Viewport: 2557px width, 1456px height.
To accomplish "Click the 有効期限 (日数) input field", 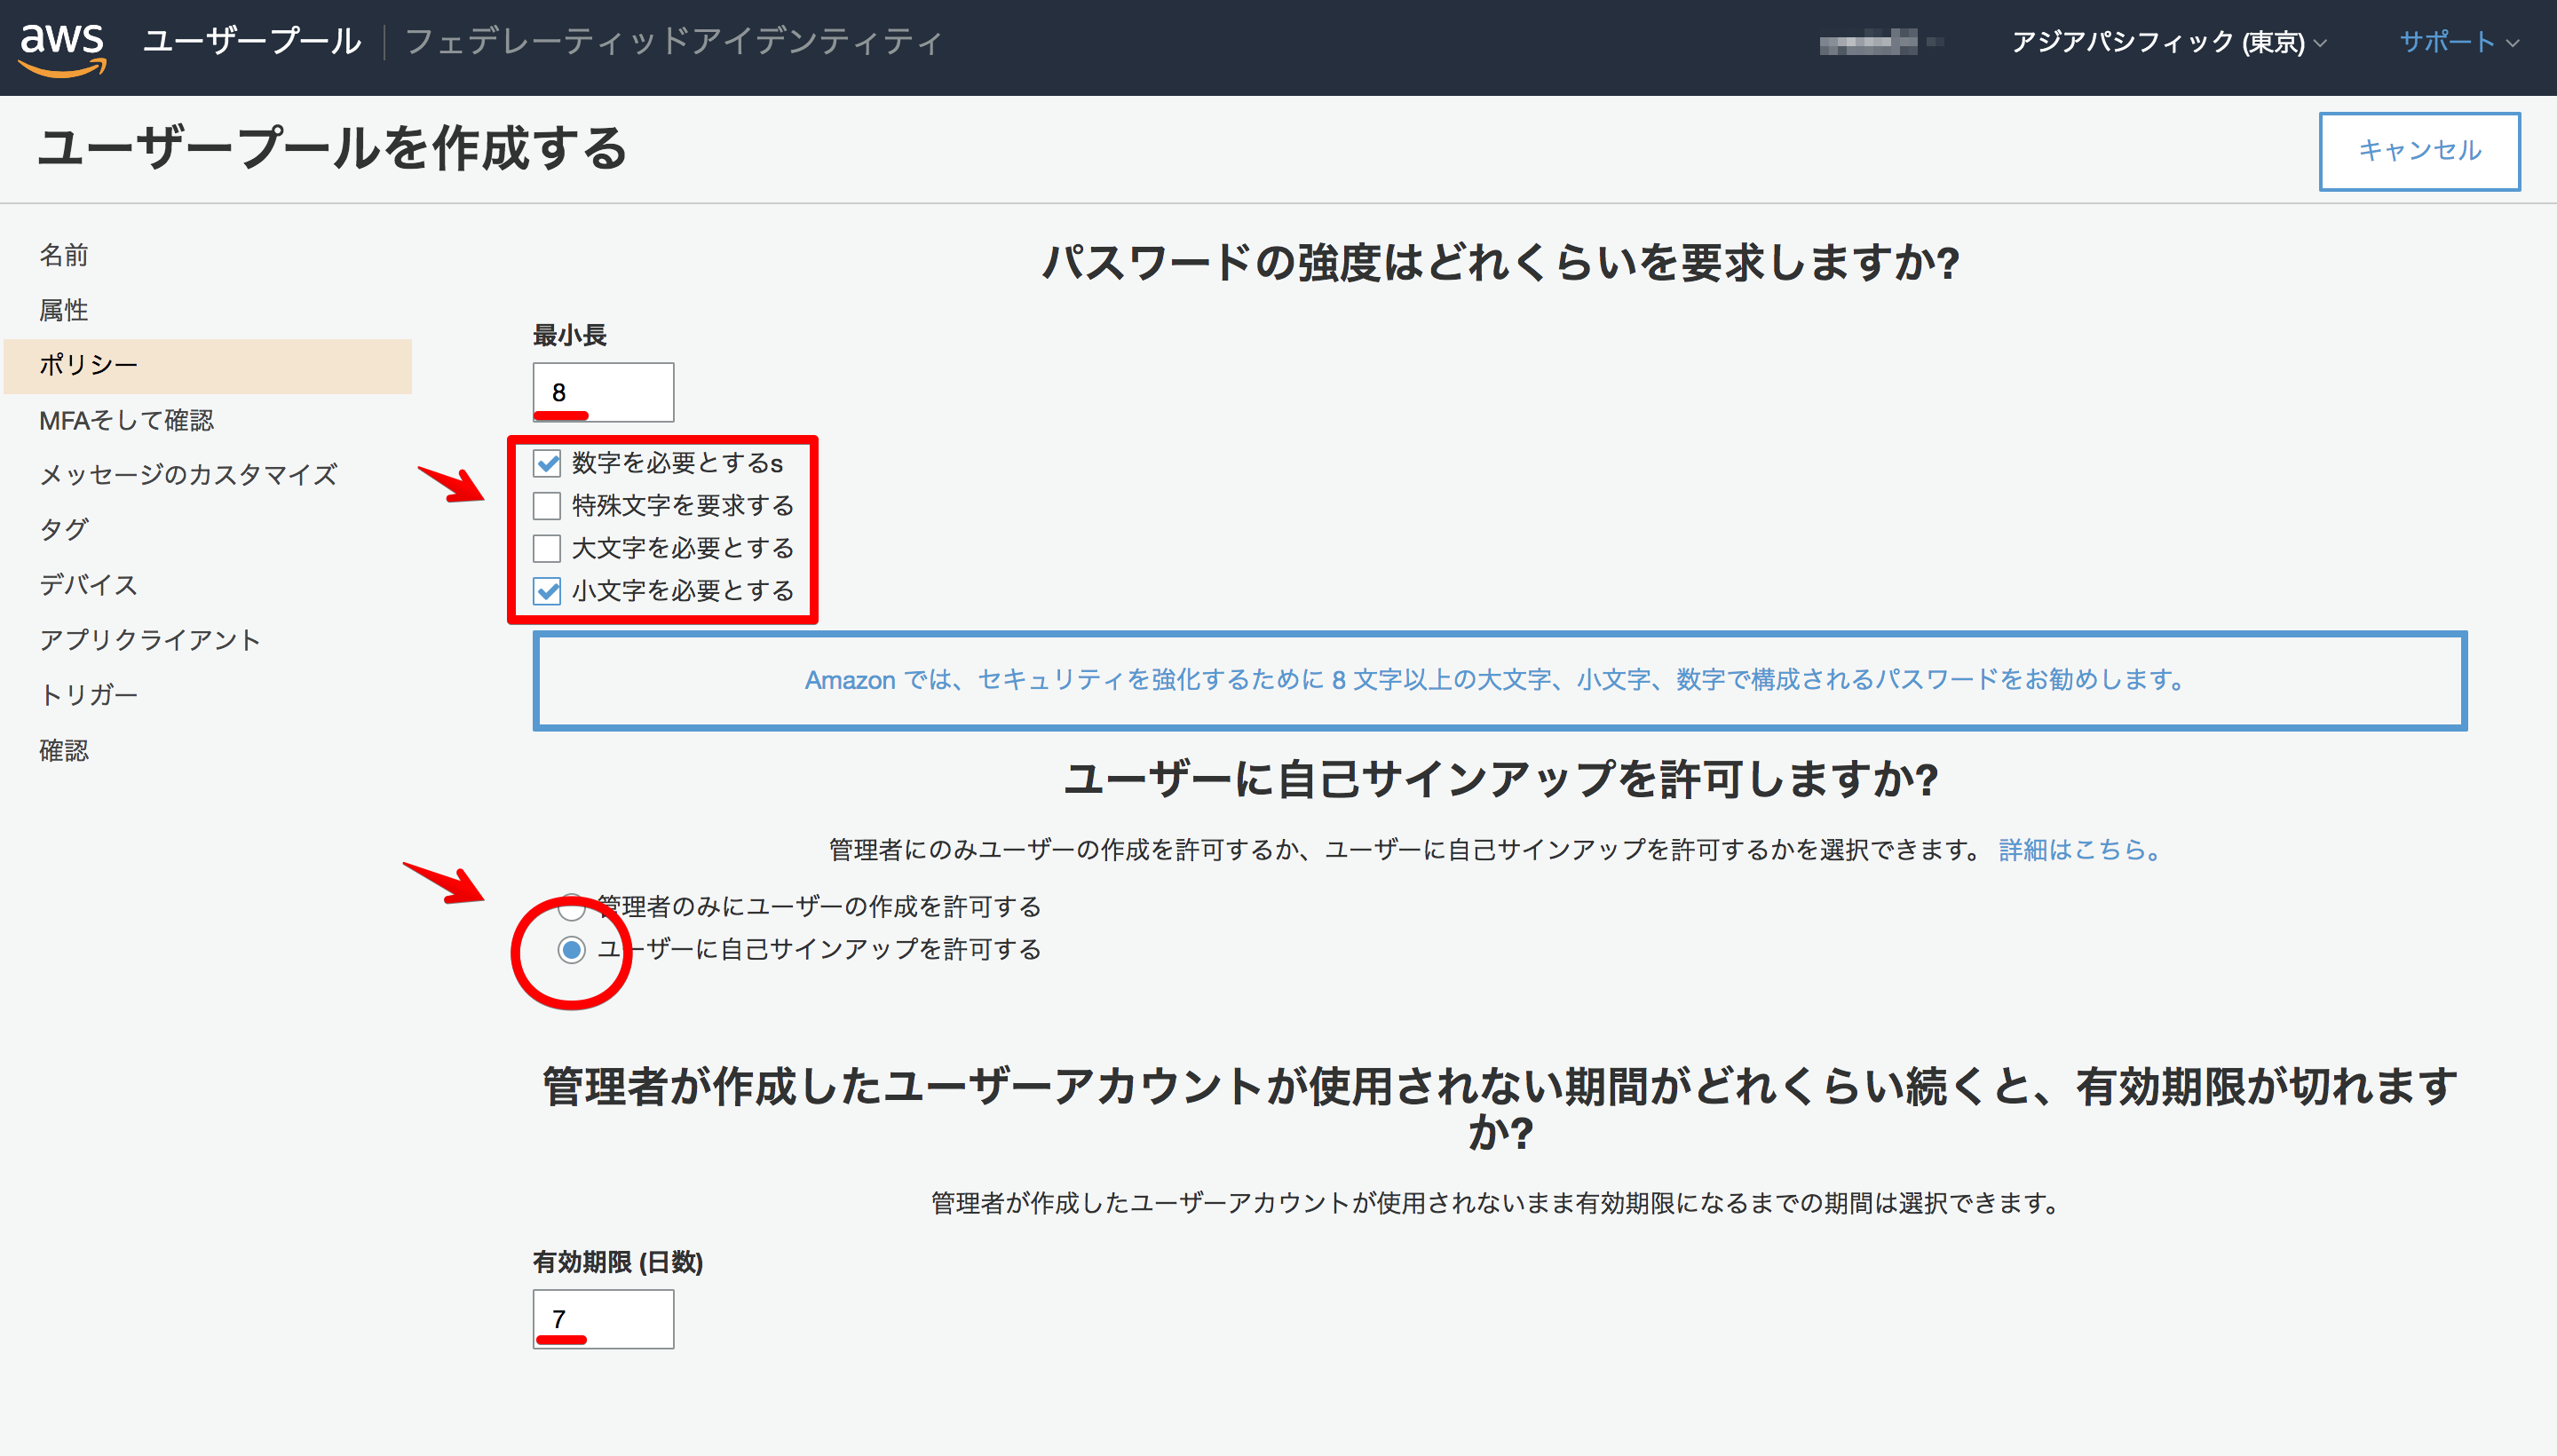I will 603,1319.
